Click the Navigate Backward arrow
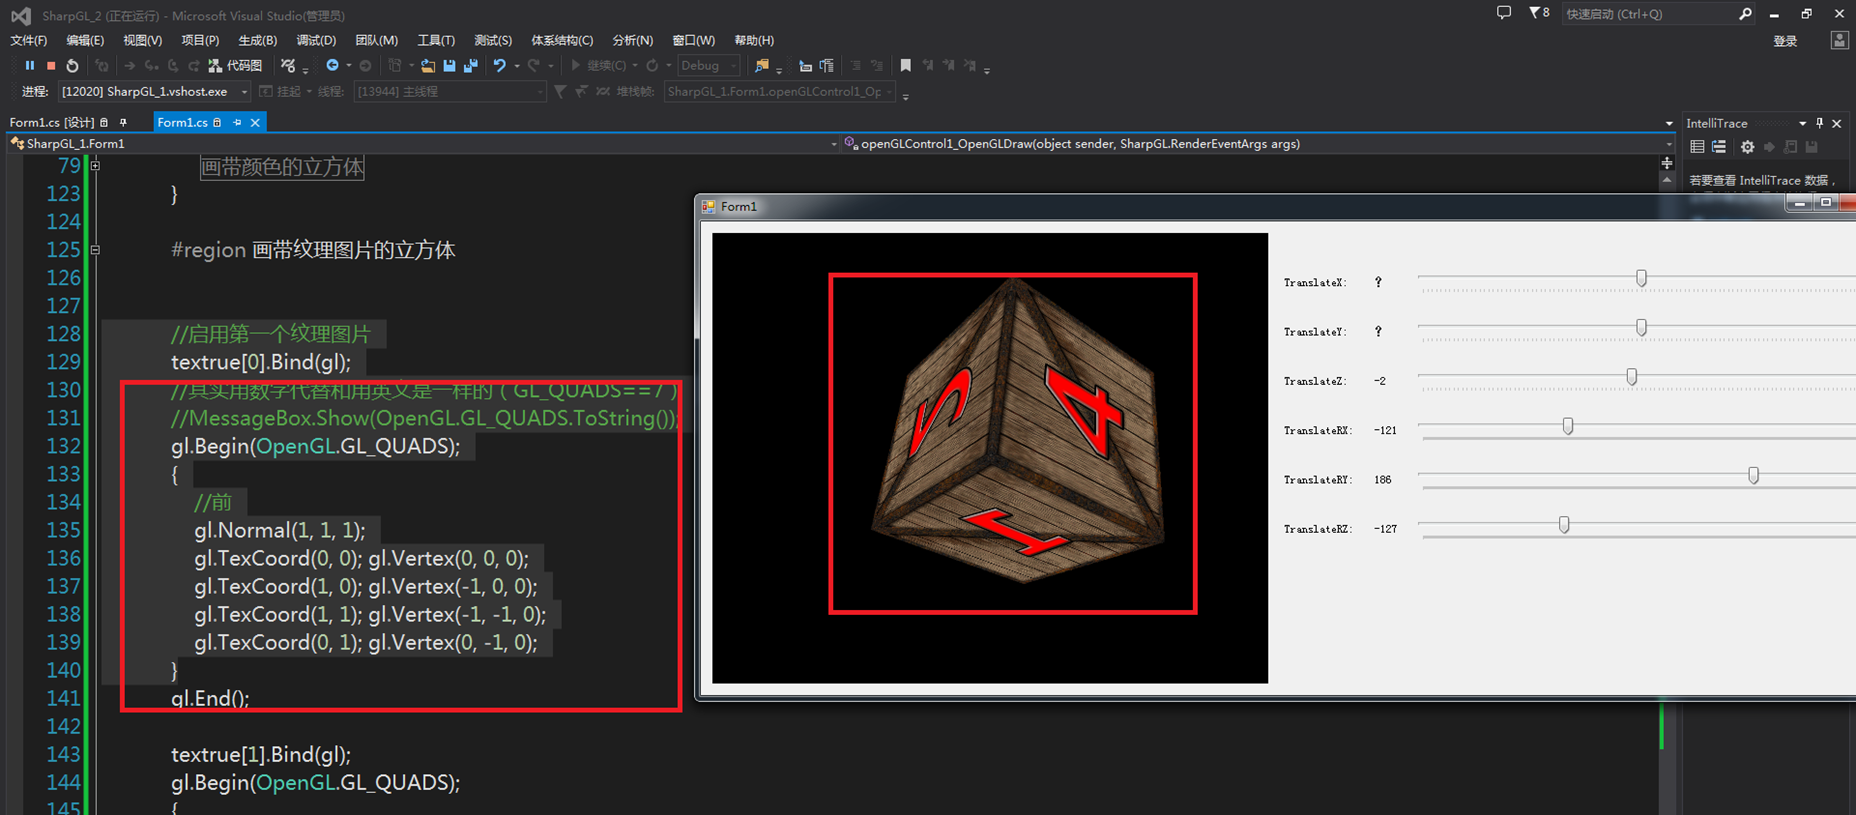Image resolution: width=1856 pixels, height=815 pixels. pos(332,66)
